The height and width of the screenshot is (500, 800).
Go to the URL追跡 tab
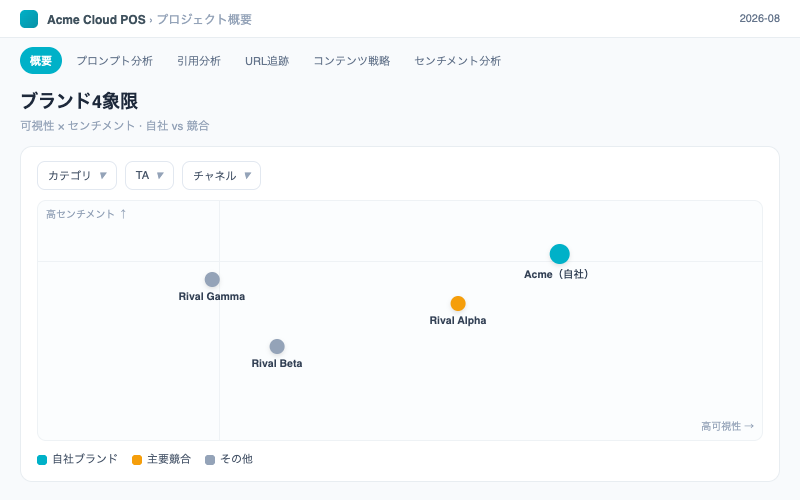click(x=267, y=61)
